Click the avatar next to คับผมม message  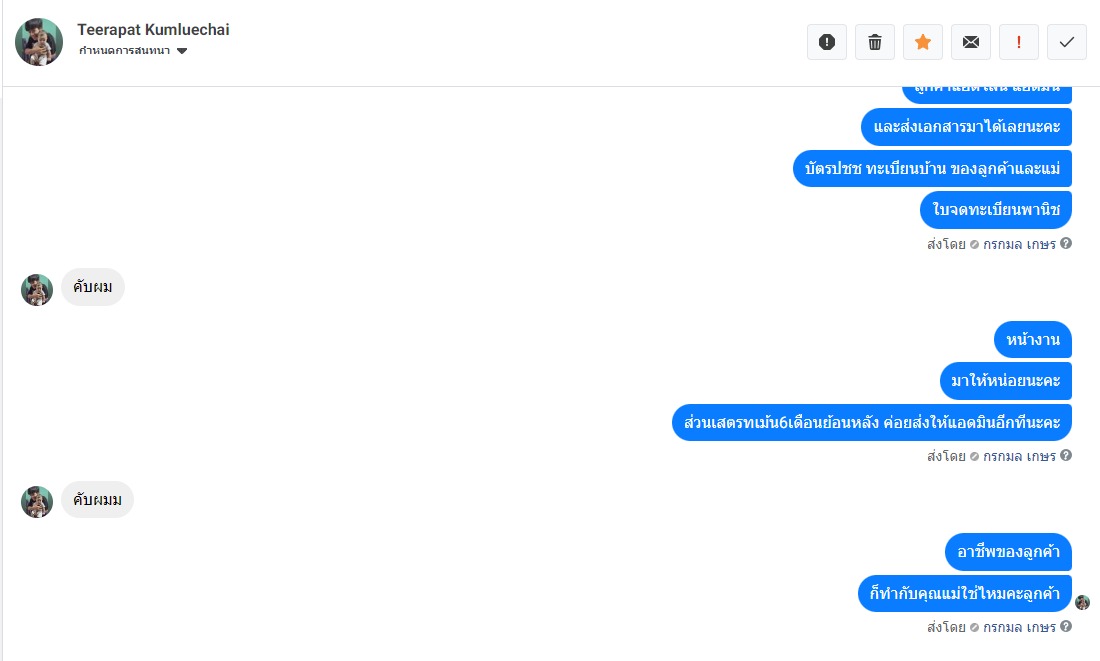pos(37,502)
